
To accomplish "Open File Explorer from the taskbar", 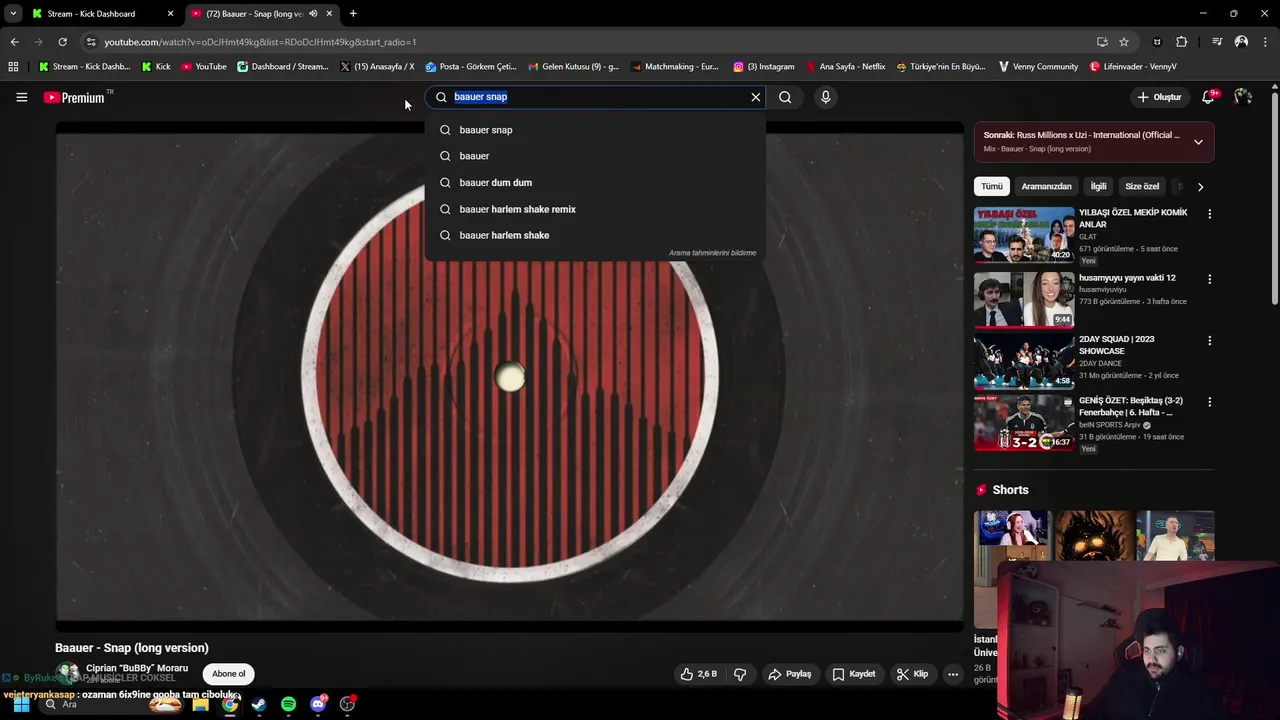I will coord(200,704).
